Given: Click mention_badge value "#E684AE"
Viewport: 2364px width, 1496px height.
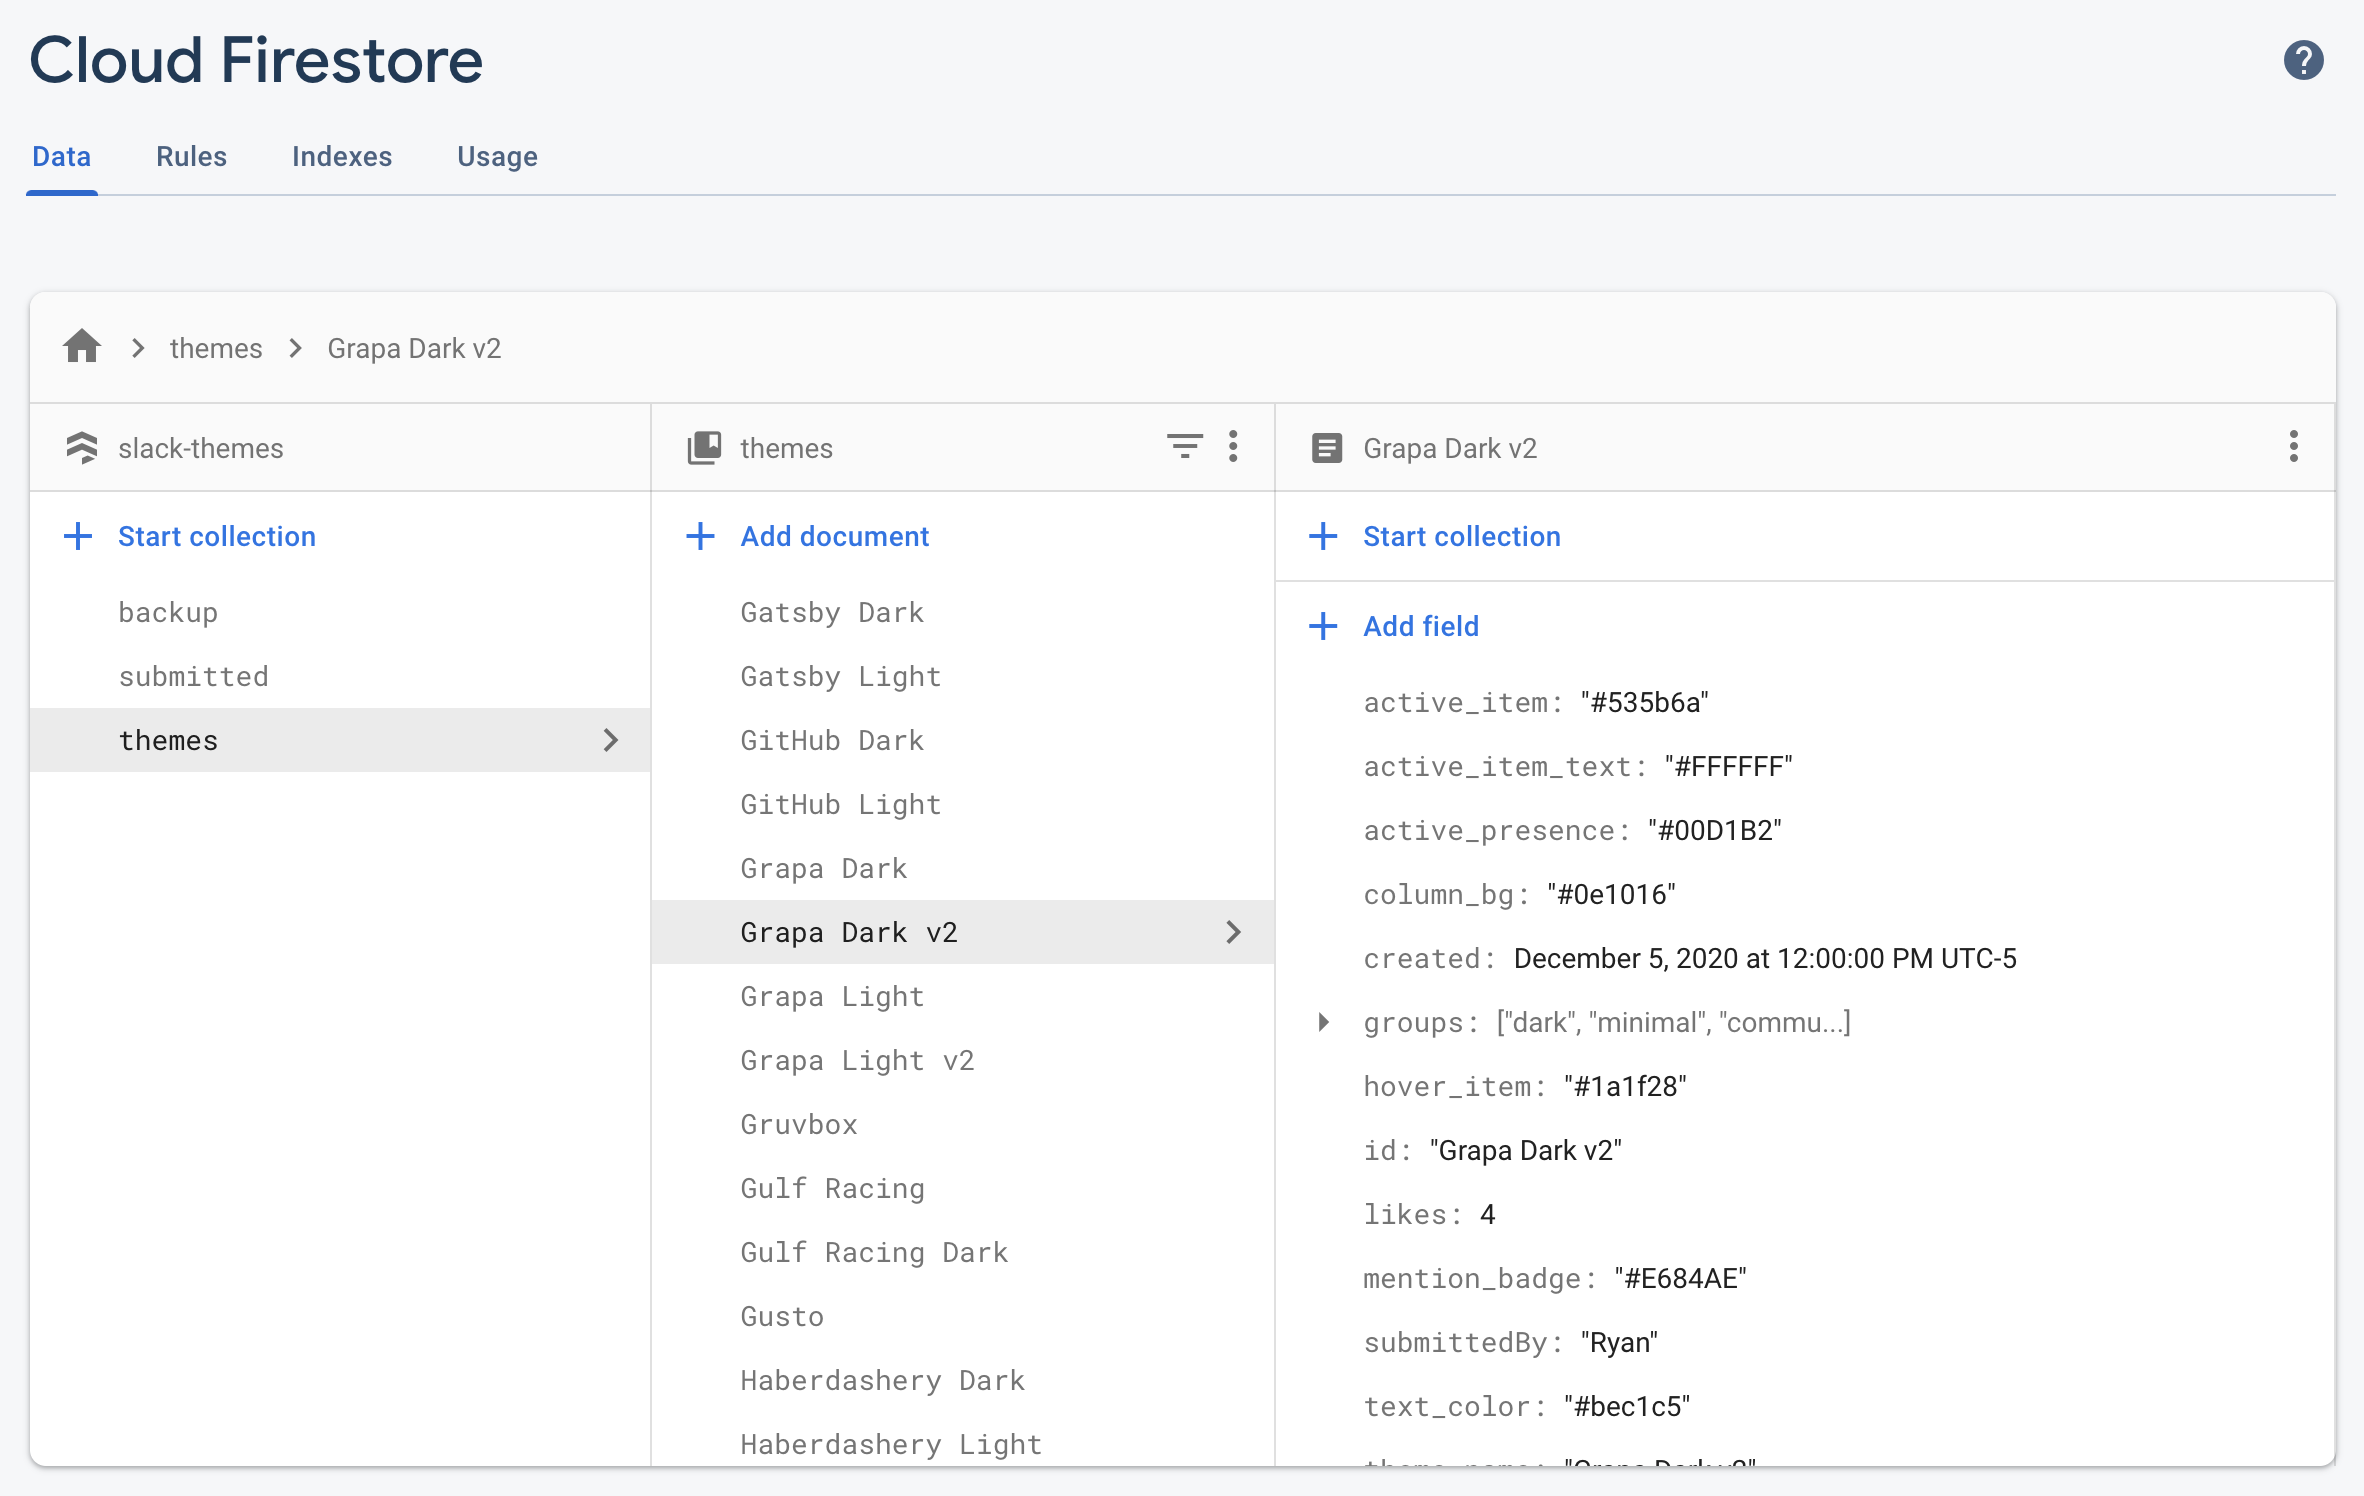Looking at the screenshot, I should 1680,1278.
